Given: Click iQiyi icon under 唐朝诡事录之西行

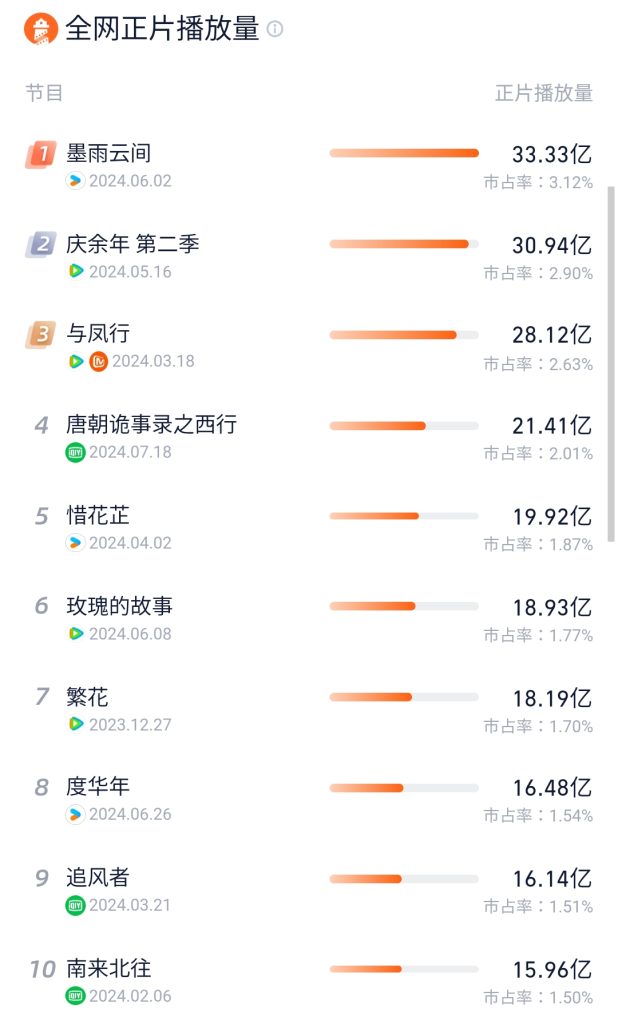Looking at the screenshot, I should tap(75, 452).
